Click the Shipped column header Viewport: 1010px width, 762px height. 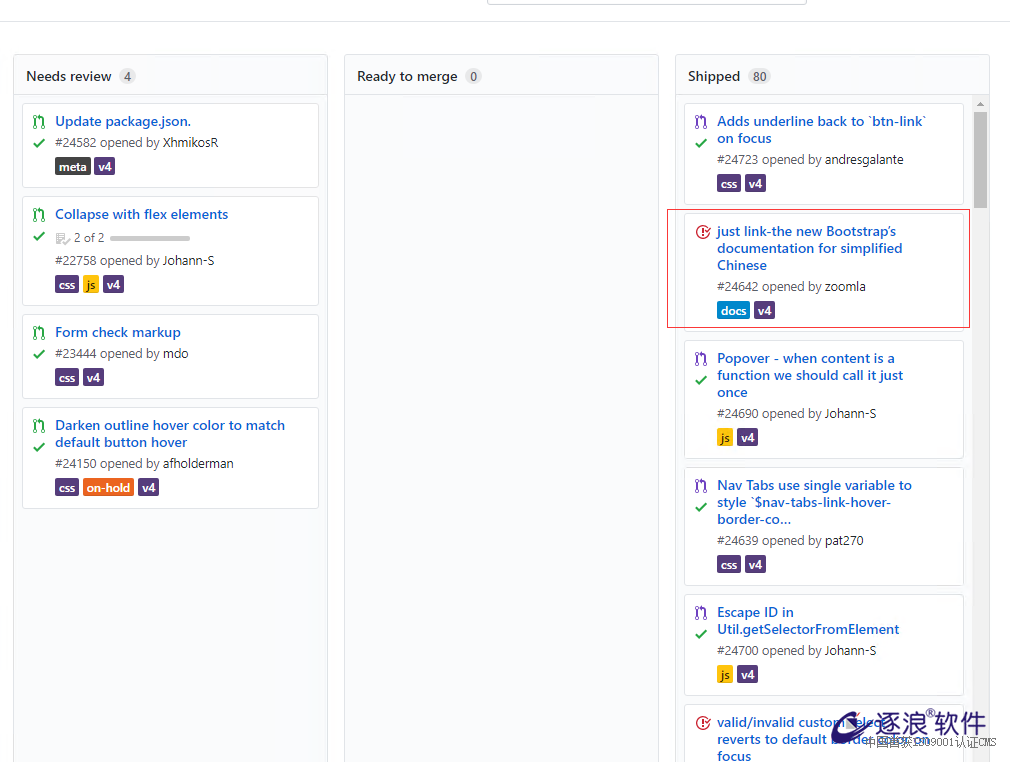pyautogui.click(x=714, y=76)
